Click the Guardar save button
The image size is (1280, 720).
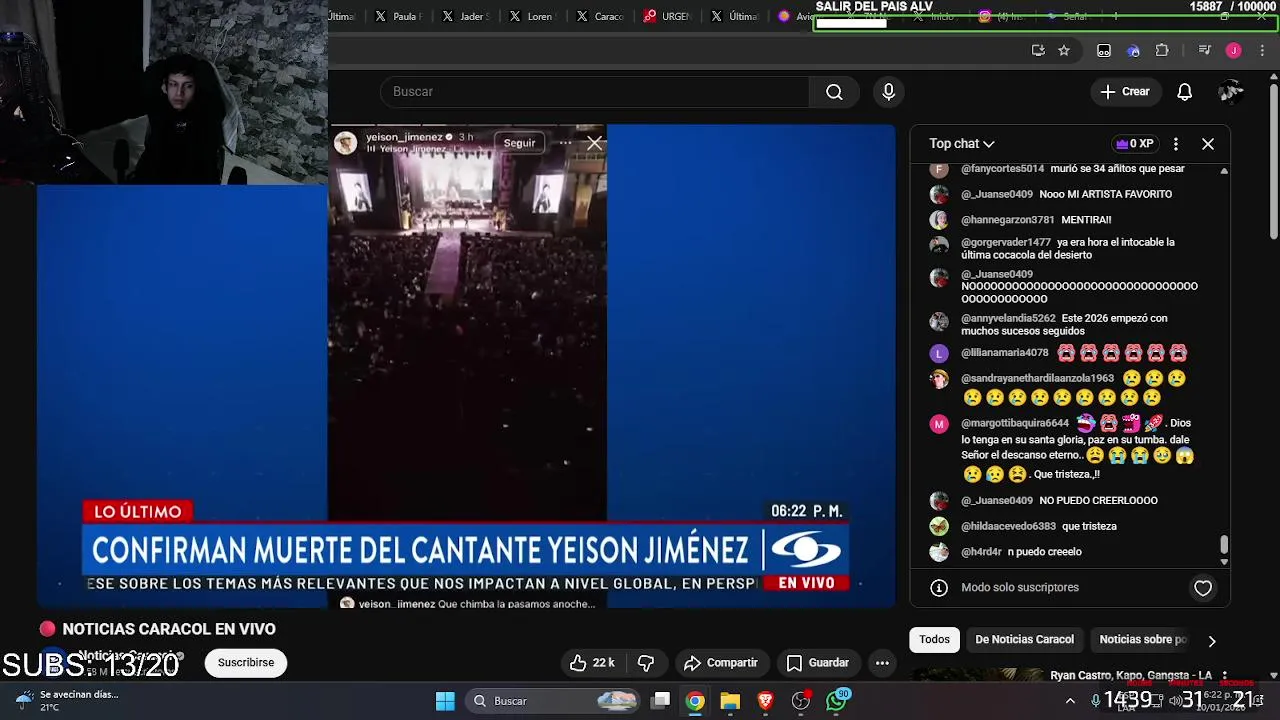[x=818, y=663]
